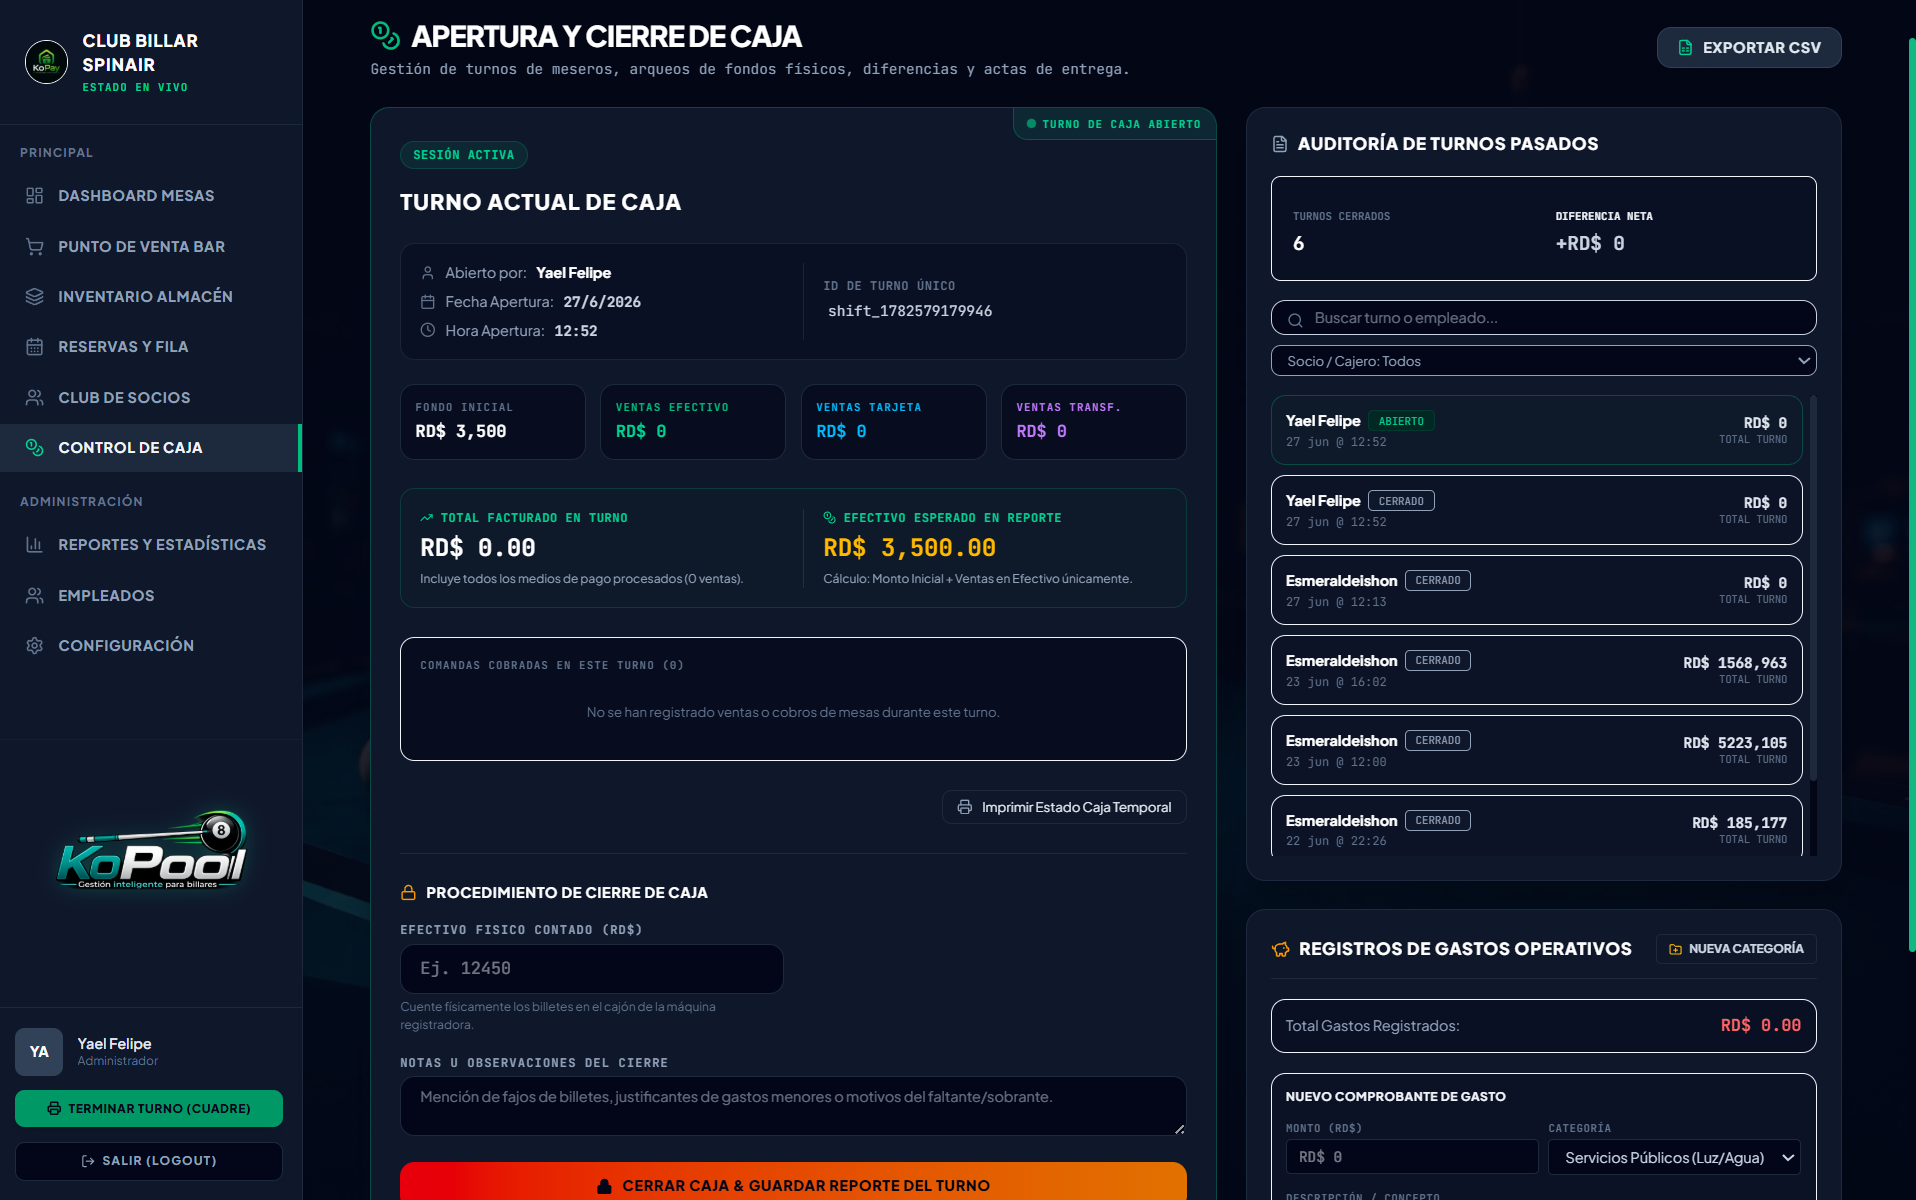Viewport: 1916px width, 1200px height.
Task: Focus Efectivo Fisico Contado input field
Action: 591,969
